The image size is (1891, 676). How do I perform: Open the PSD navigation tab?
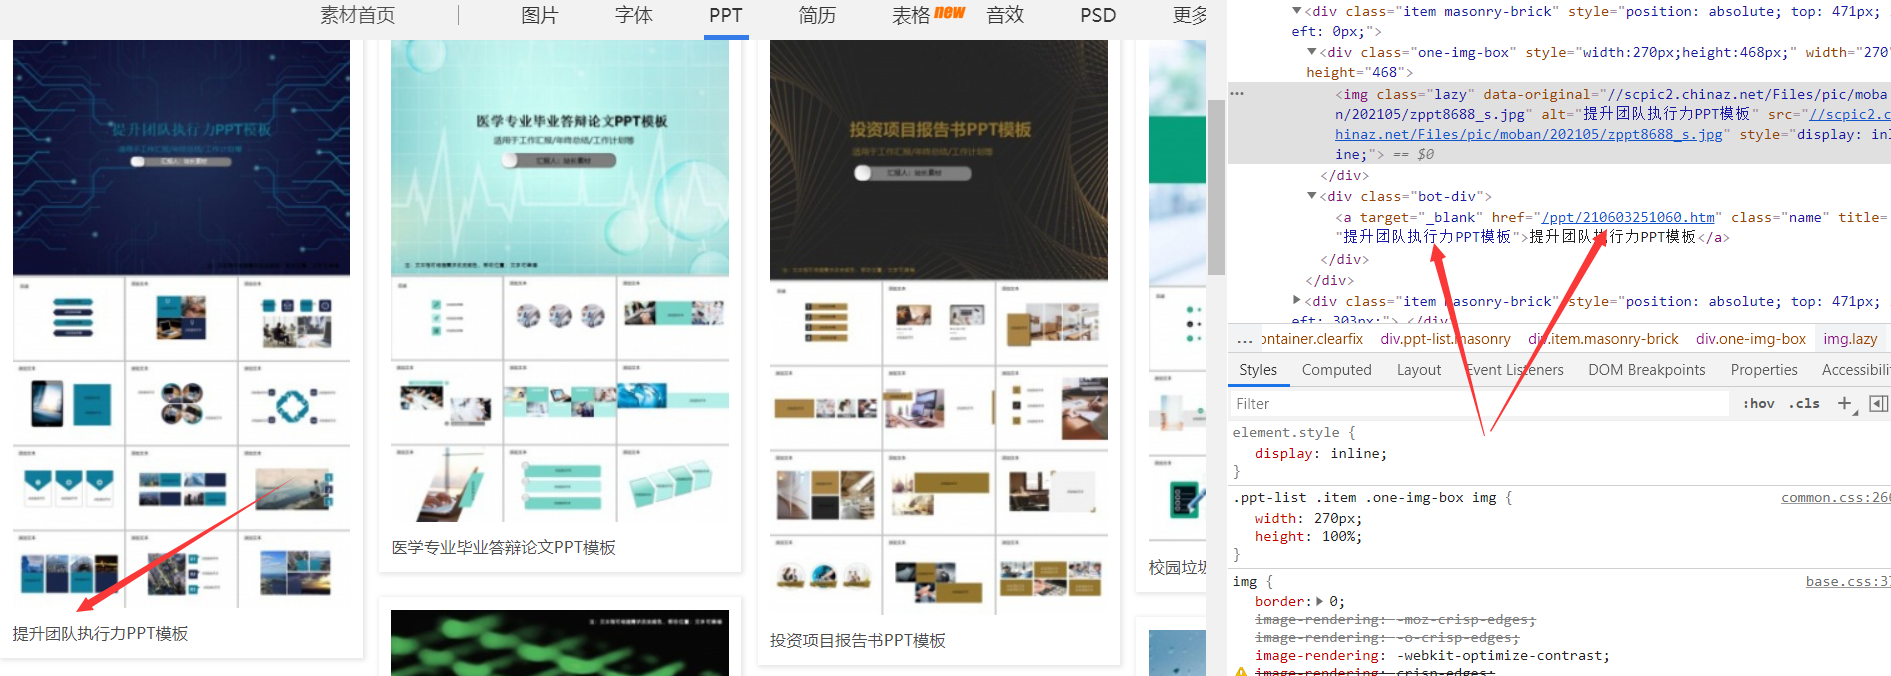point(1098,15)
